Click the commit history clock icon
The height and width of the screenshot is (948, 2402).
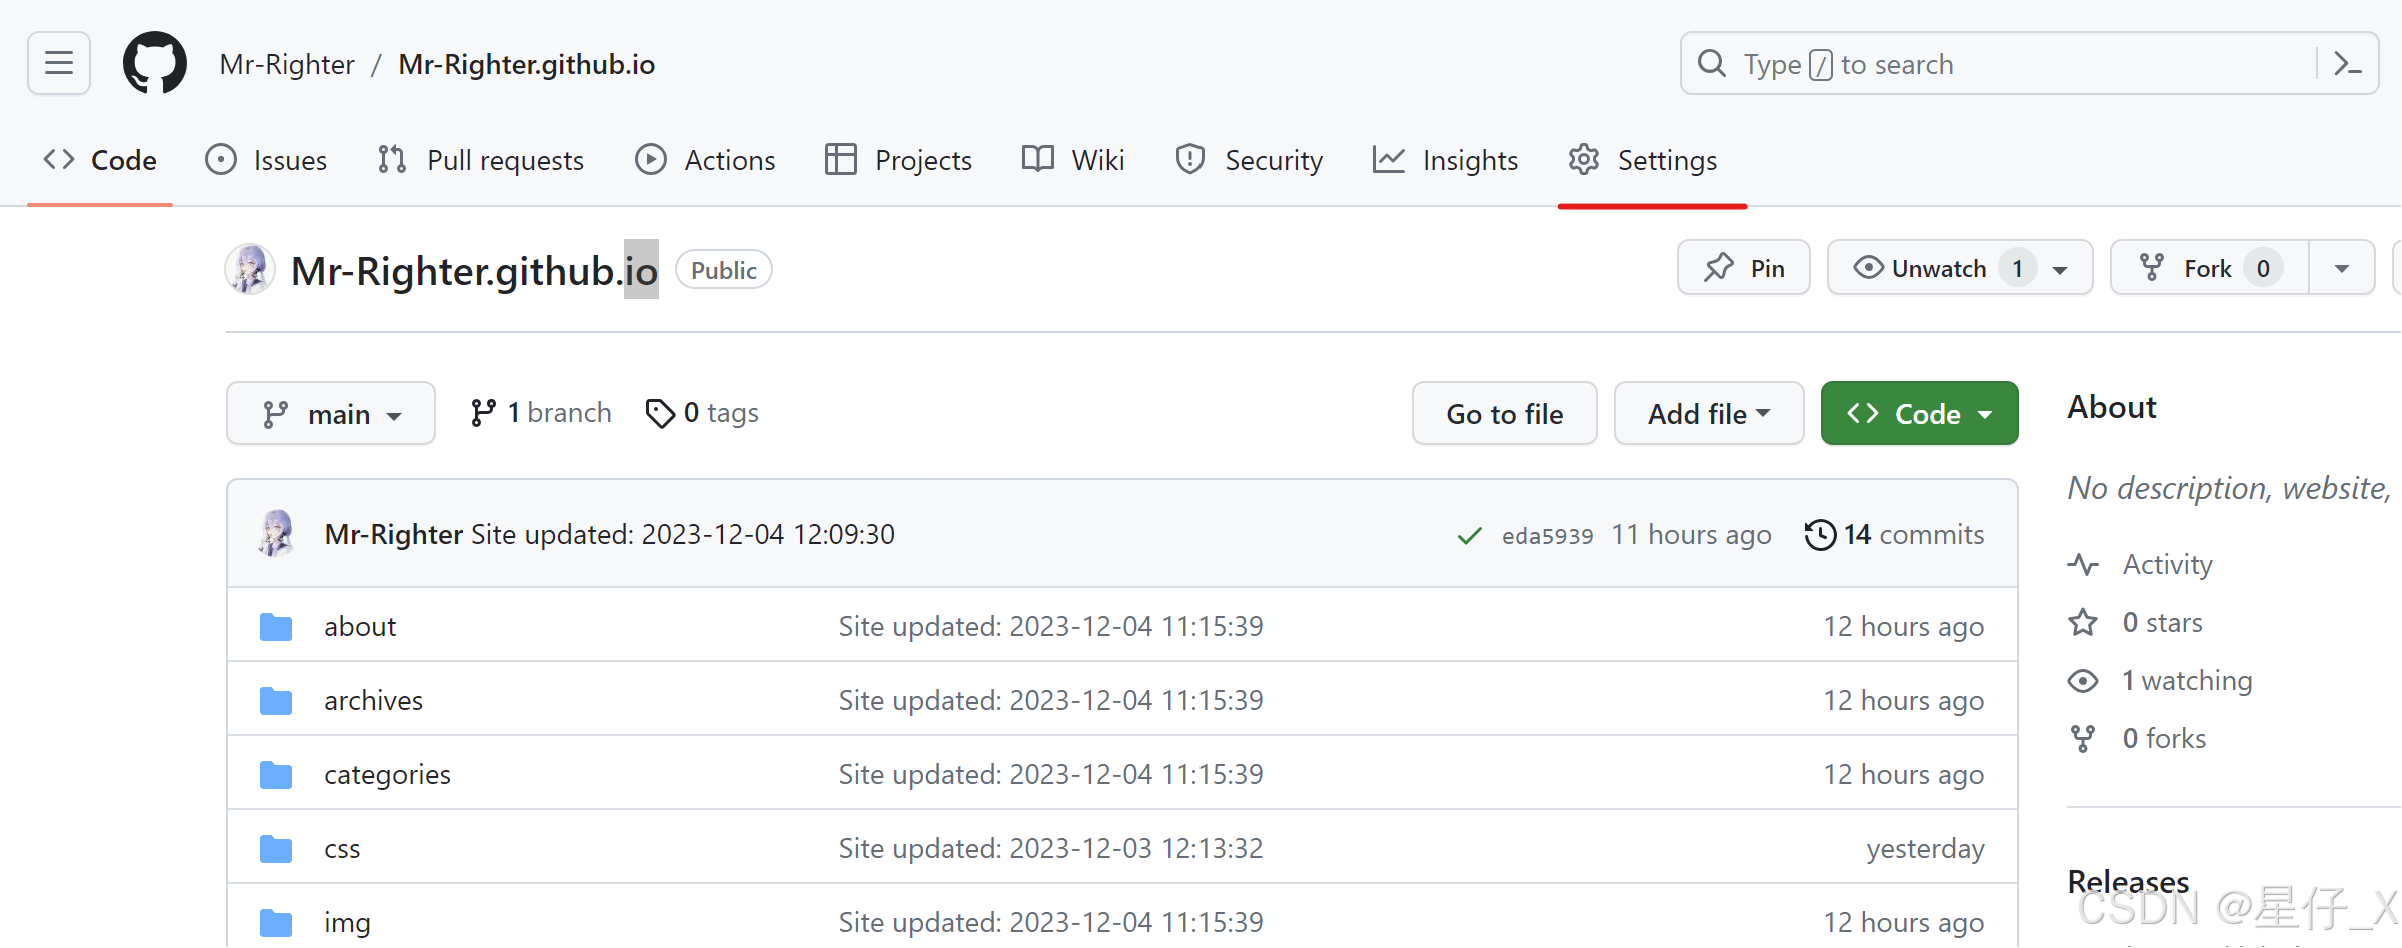point(1820,535)
